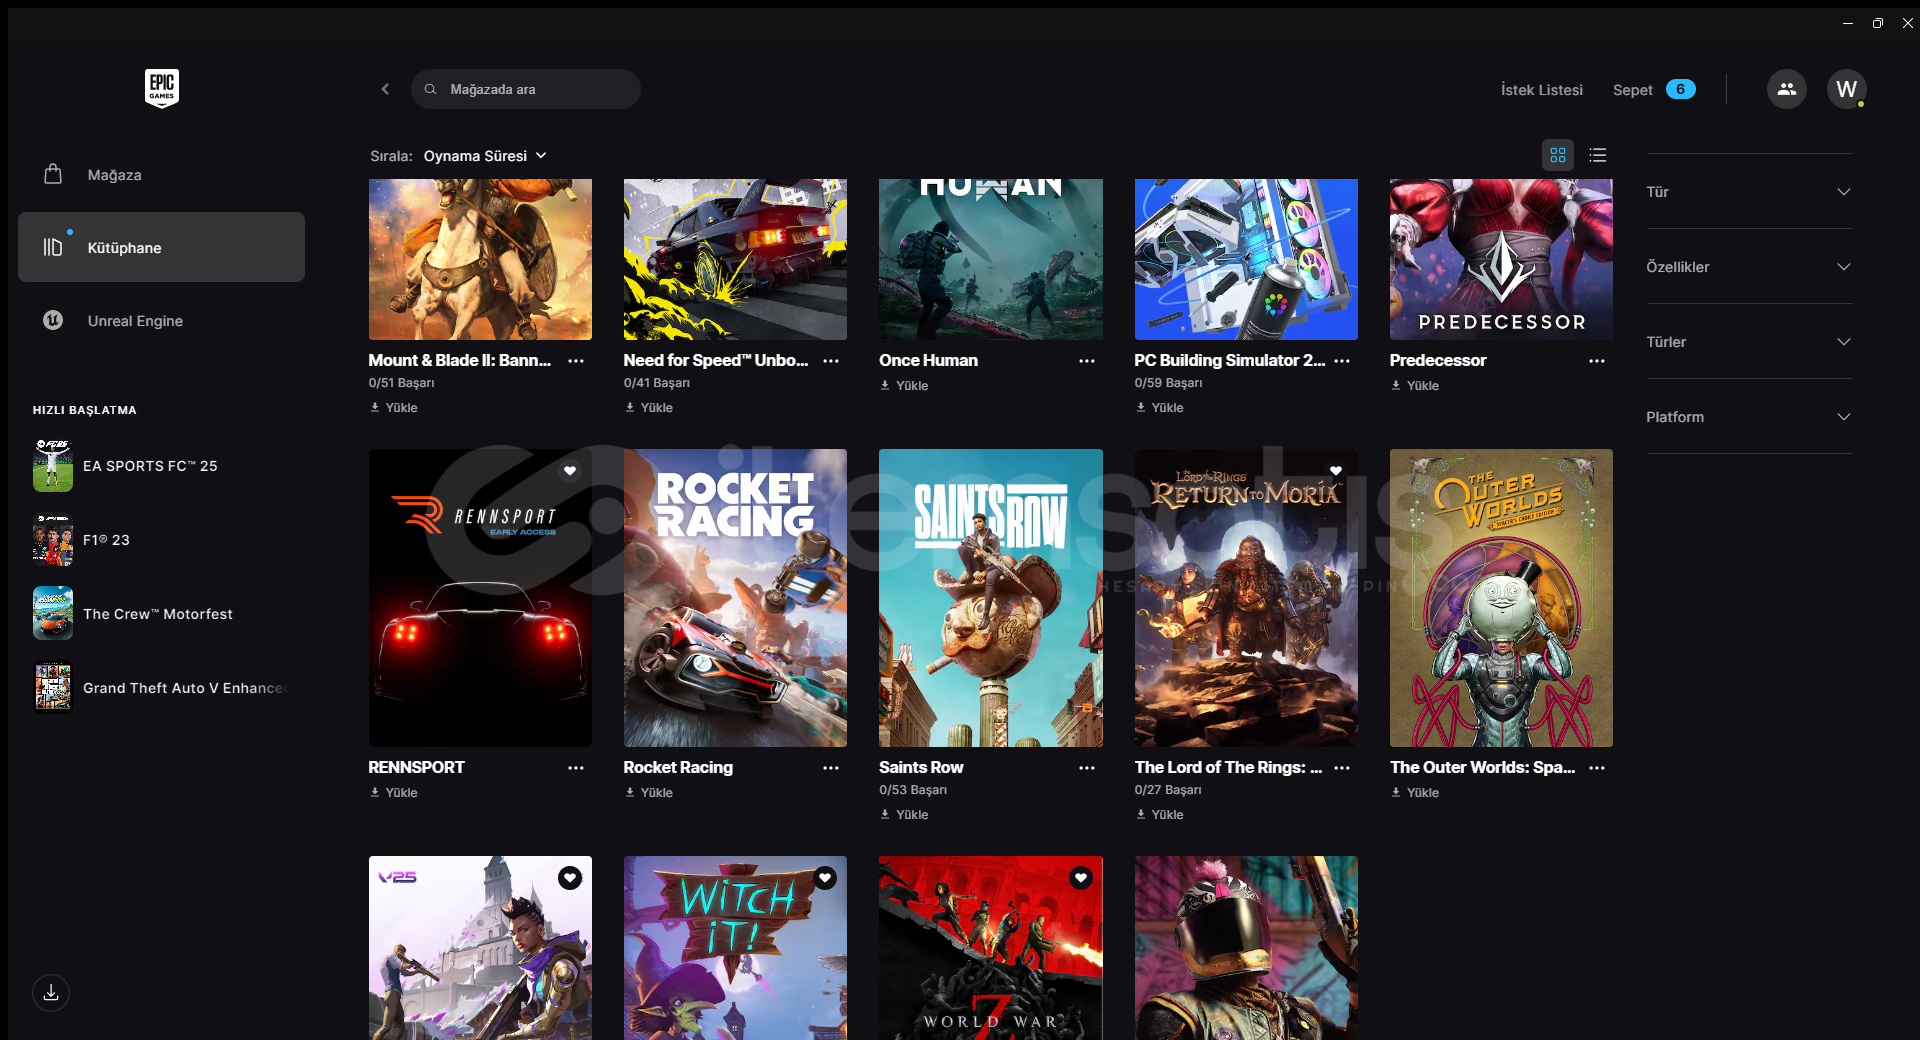Launch Grand Theft Auto V Enhanced quick launch
Viewport: 1920px width, 1040px height.
160,688
